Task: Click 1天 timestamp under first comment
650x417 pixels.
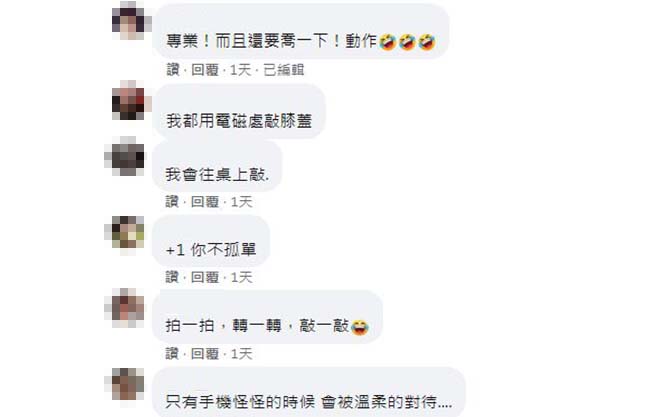Action: (240, 70)
